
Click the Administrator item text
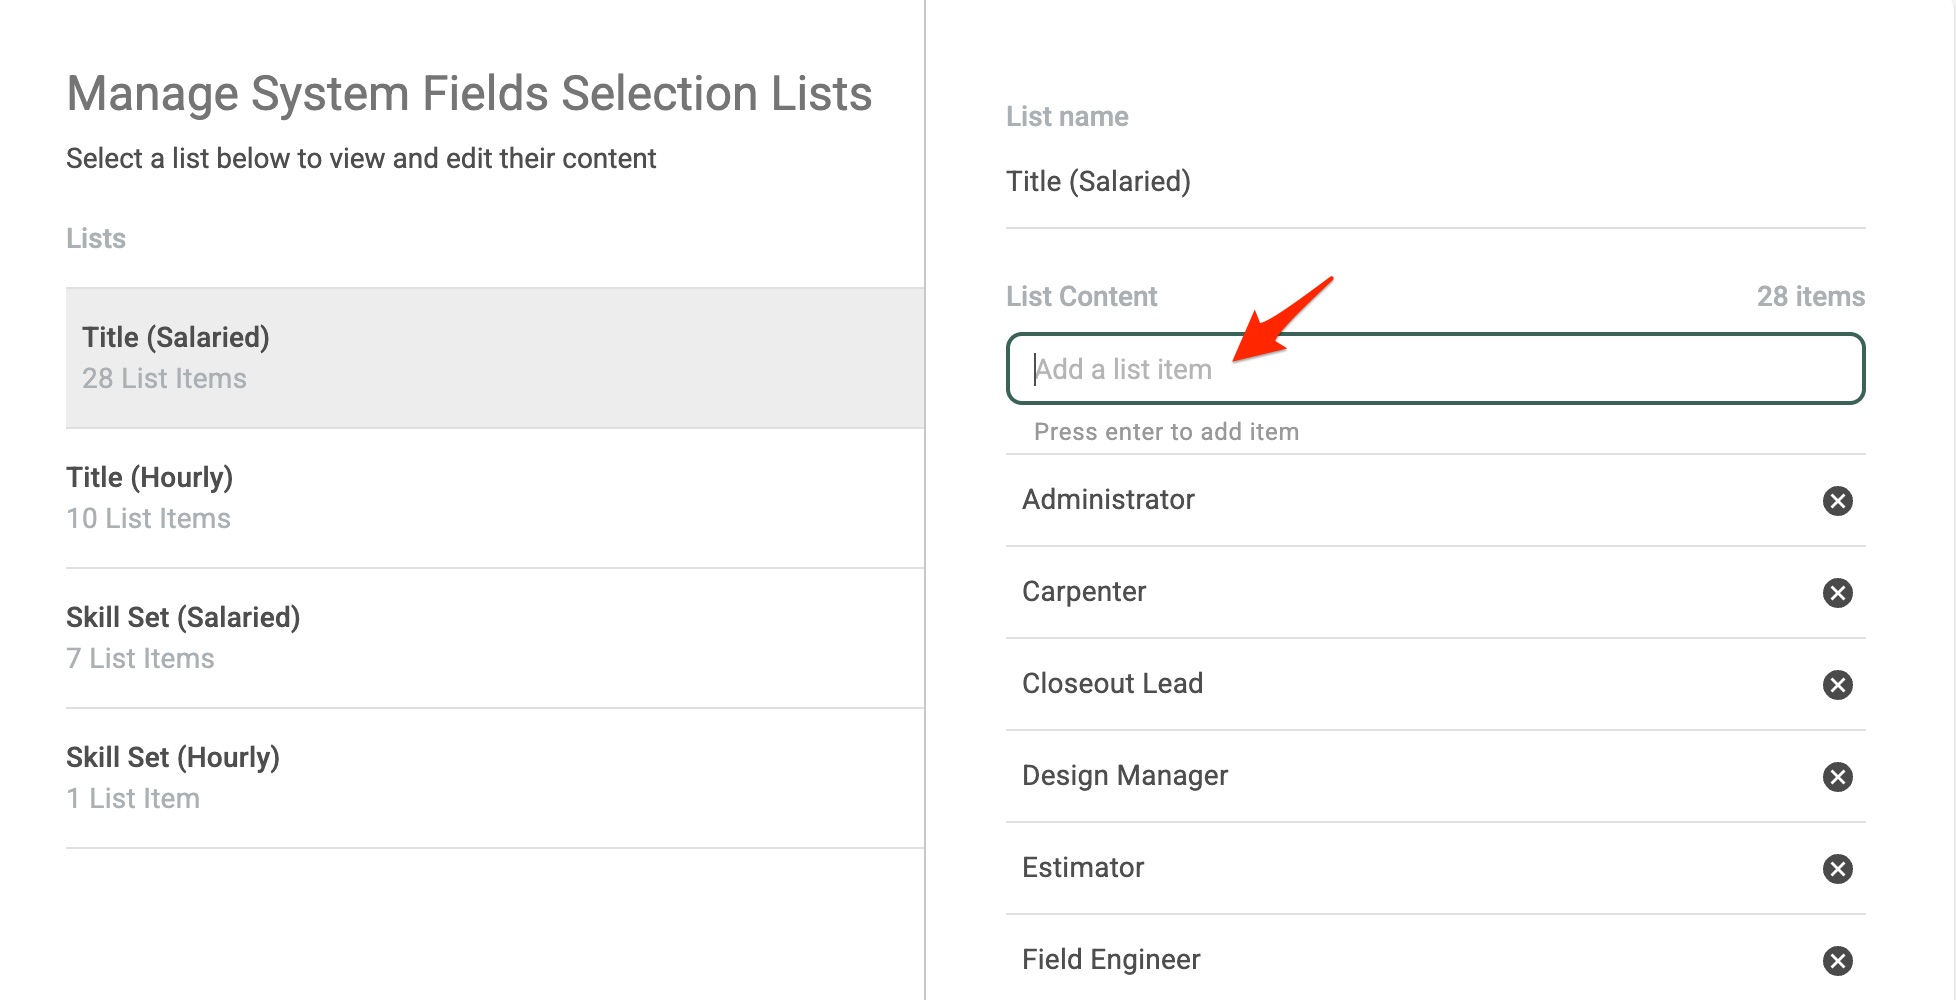1108,500
